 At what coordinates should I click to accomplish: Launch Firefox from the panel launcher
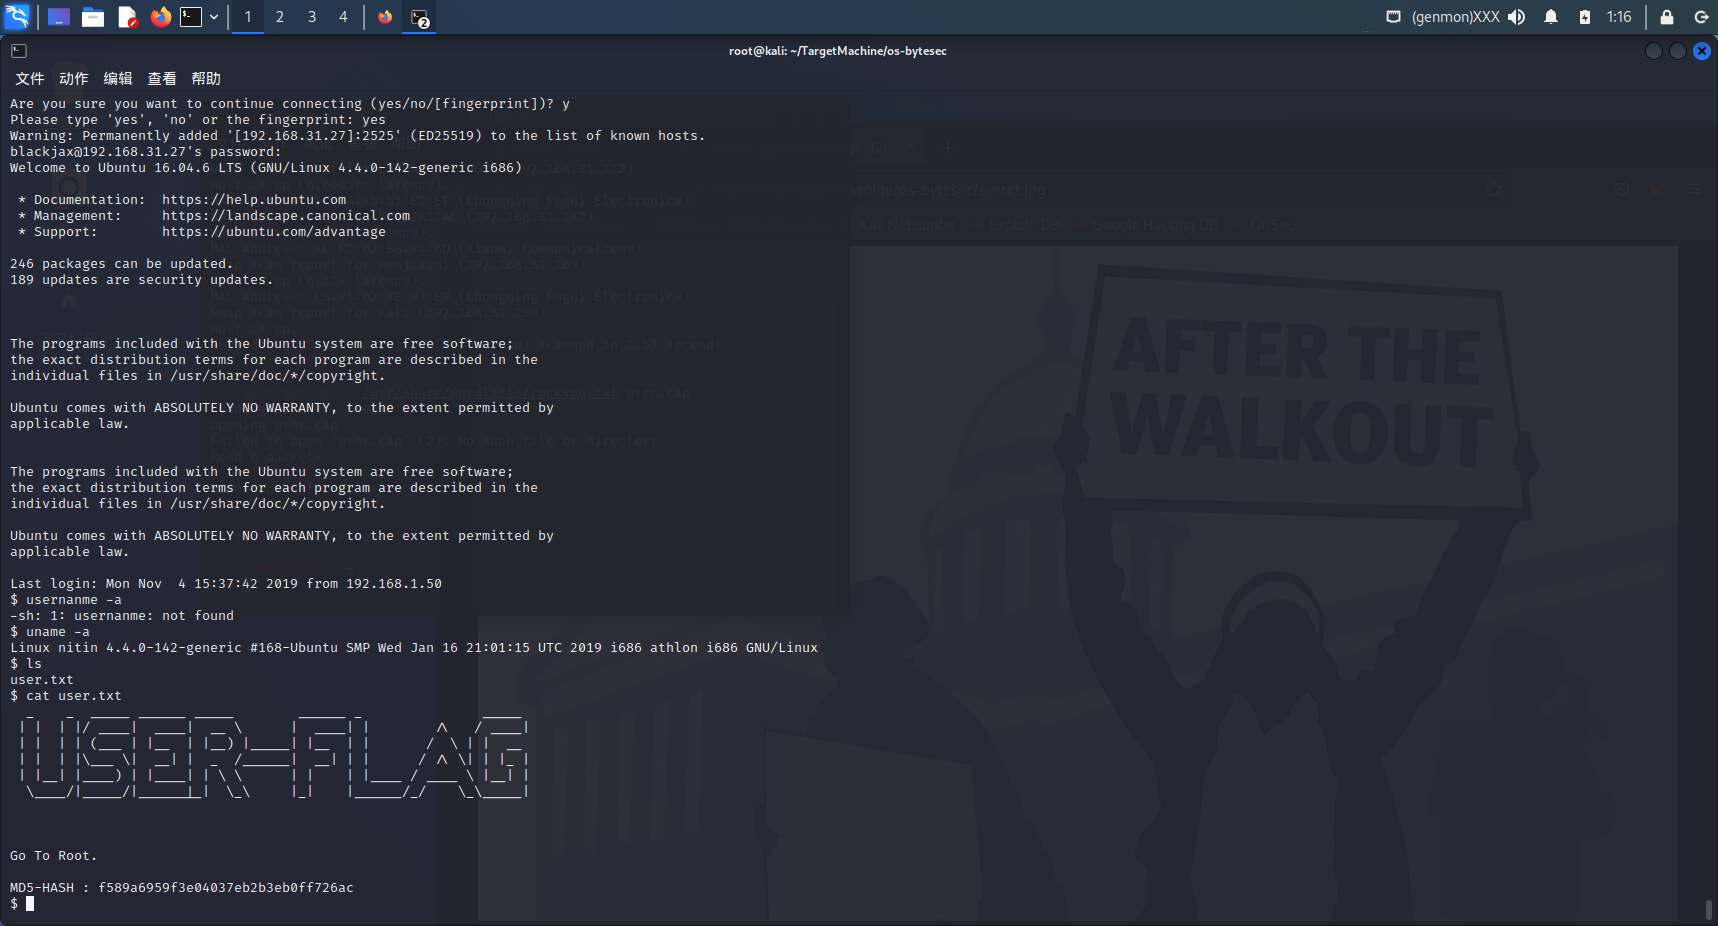point(160,17)
